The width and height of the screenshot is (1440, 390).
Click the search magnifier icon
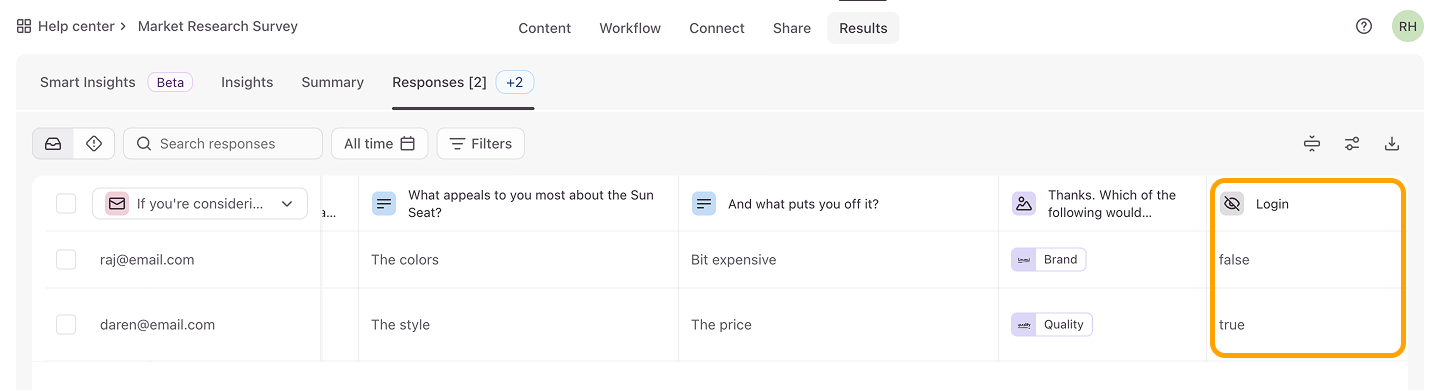[x=144, y=144]
